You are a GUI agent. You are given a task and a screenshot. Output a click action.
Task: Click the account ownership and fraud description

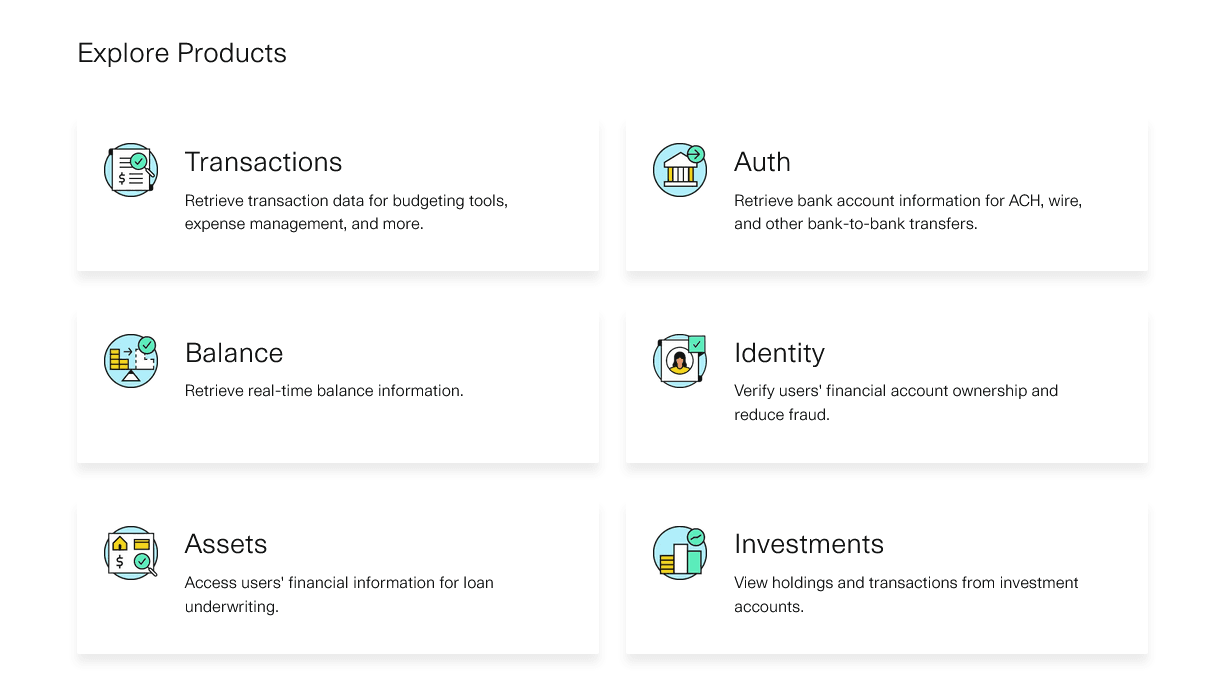point(895,402)
